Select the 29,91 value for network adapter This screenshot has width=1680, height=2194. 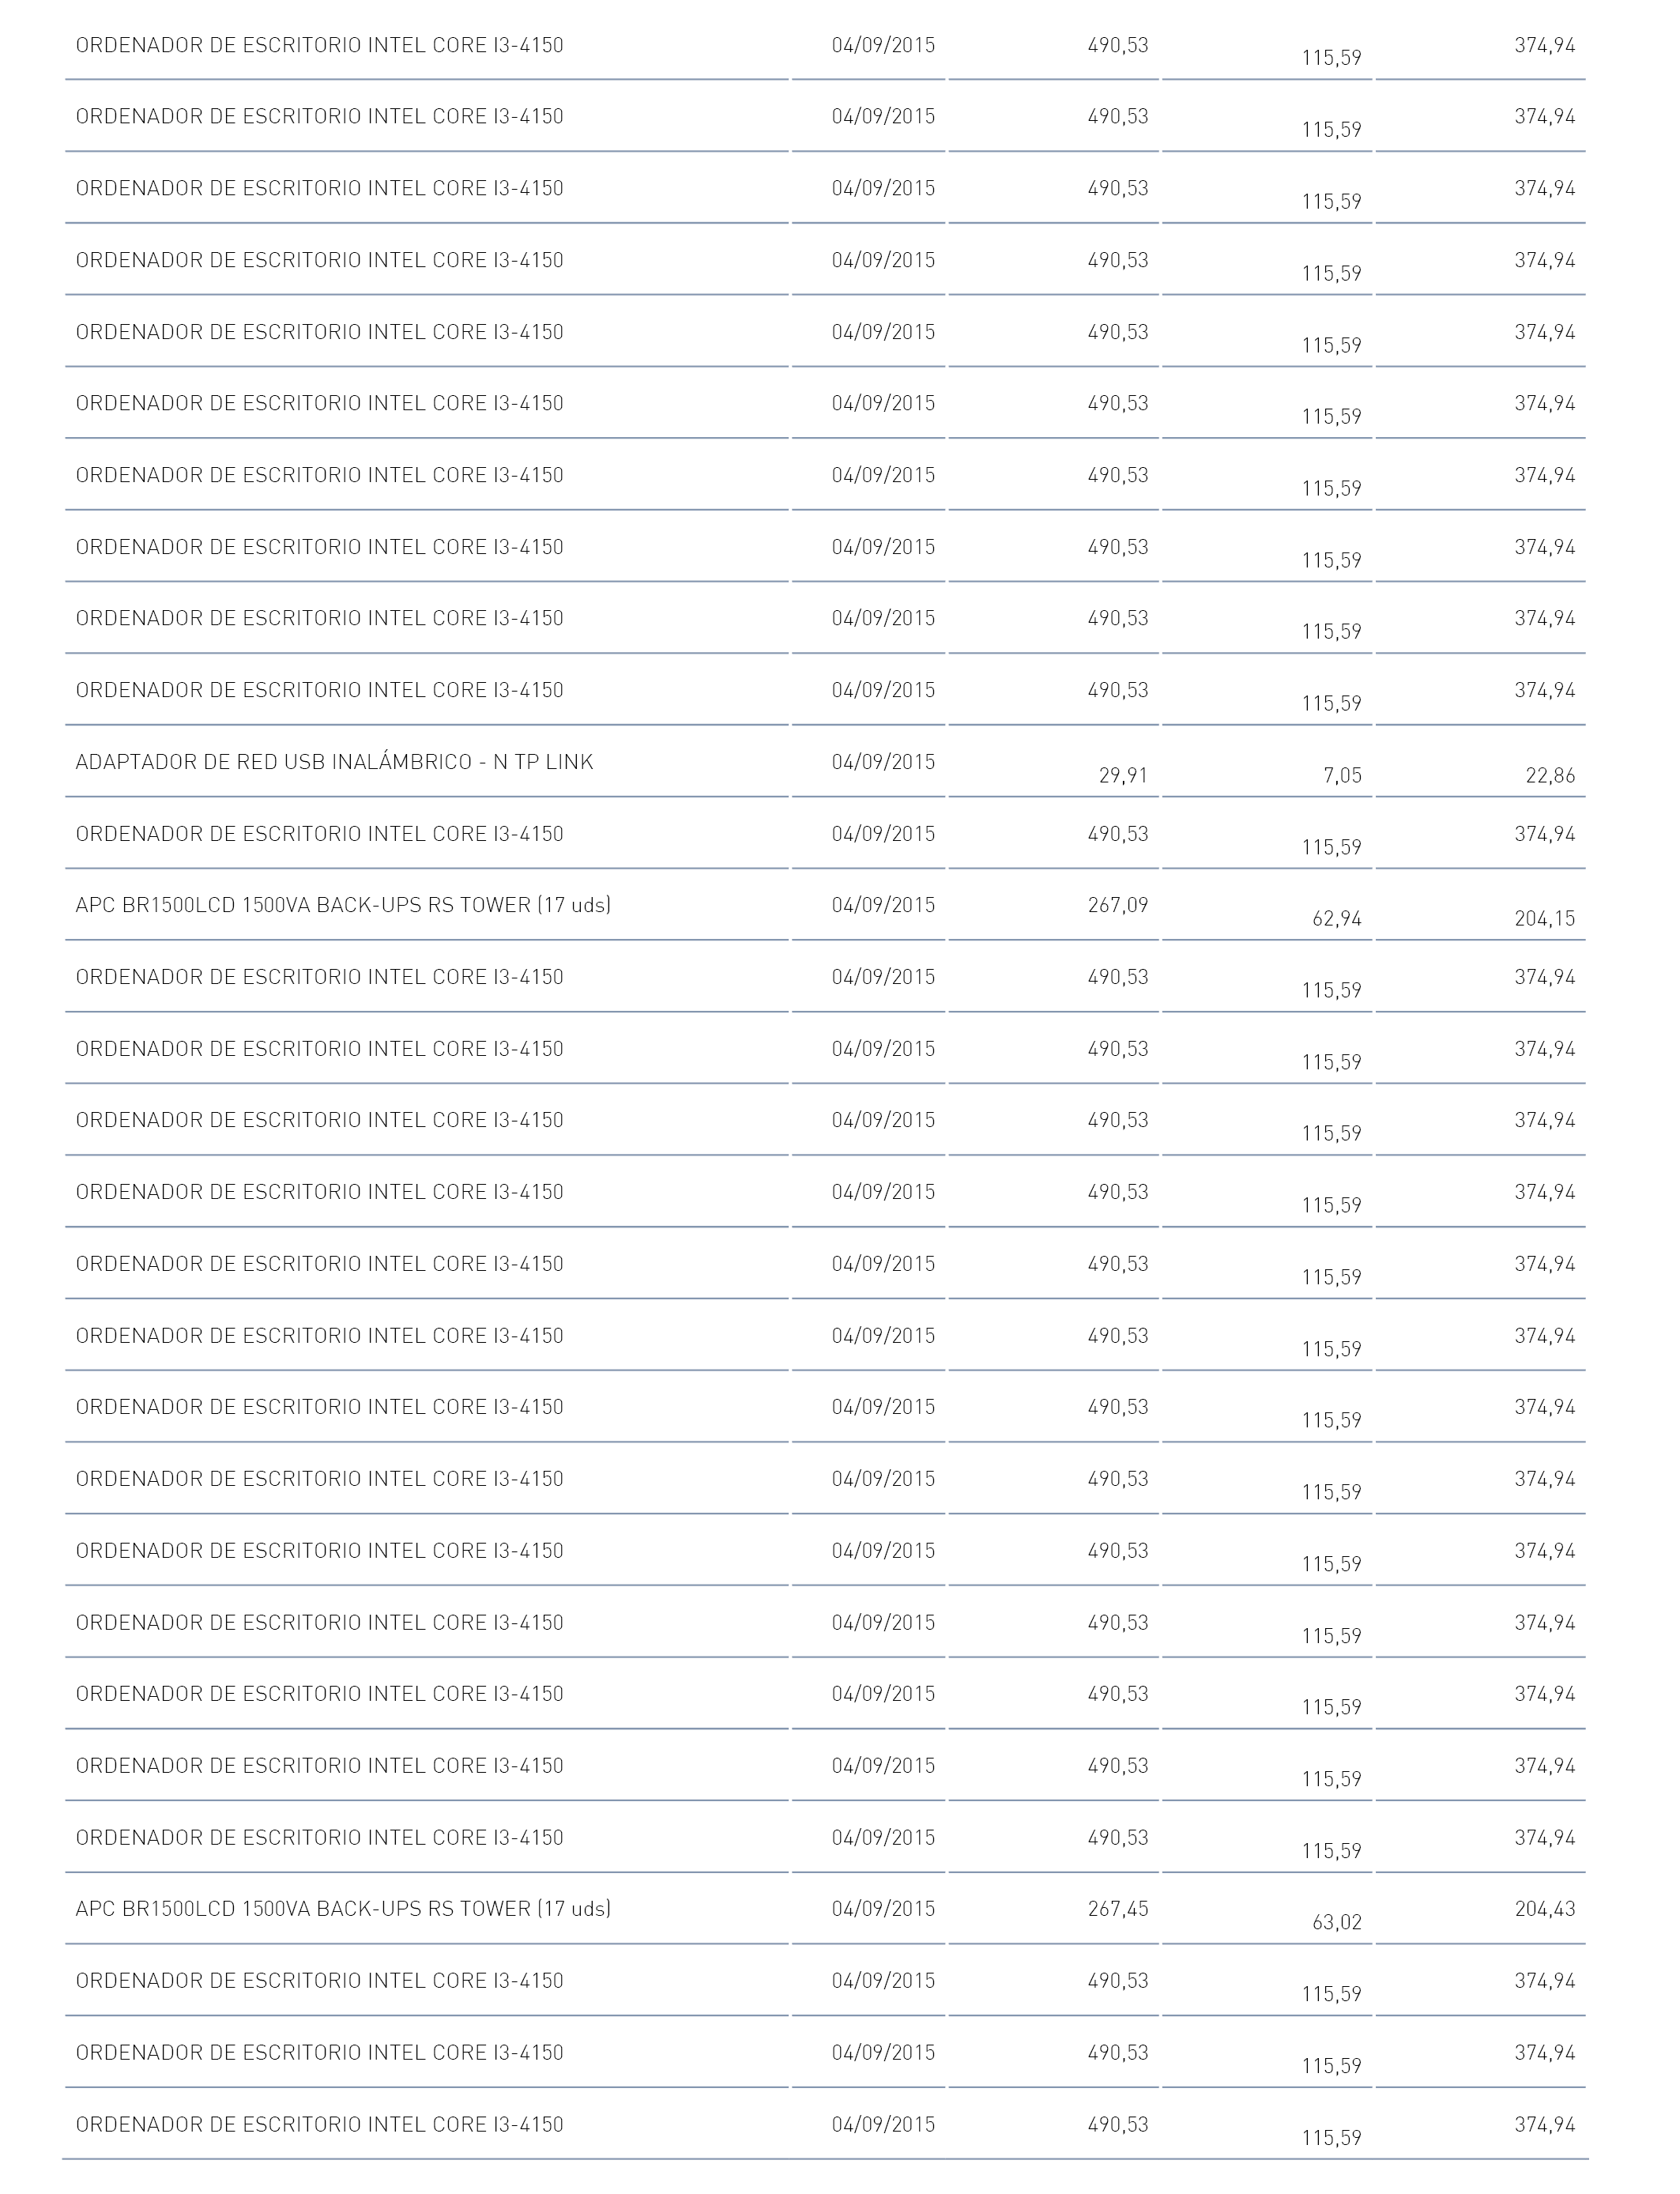(1123, 775)
